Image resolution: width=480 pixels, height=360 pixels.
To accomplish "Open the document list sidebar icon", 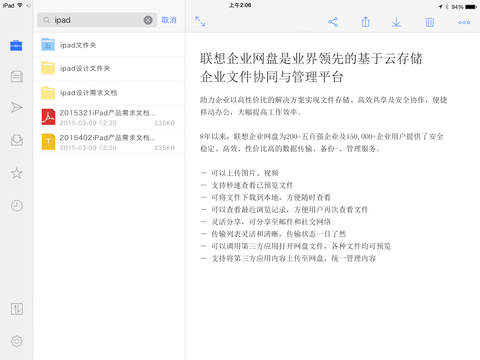I will tap(16, 76).
